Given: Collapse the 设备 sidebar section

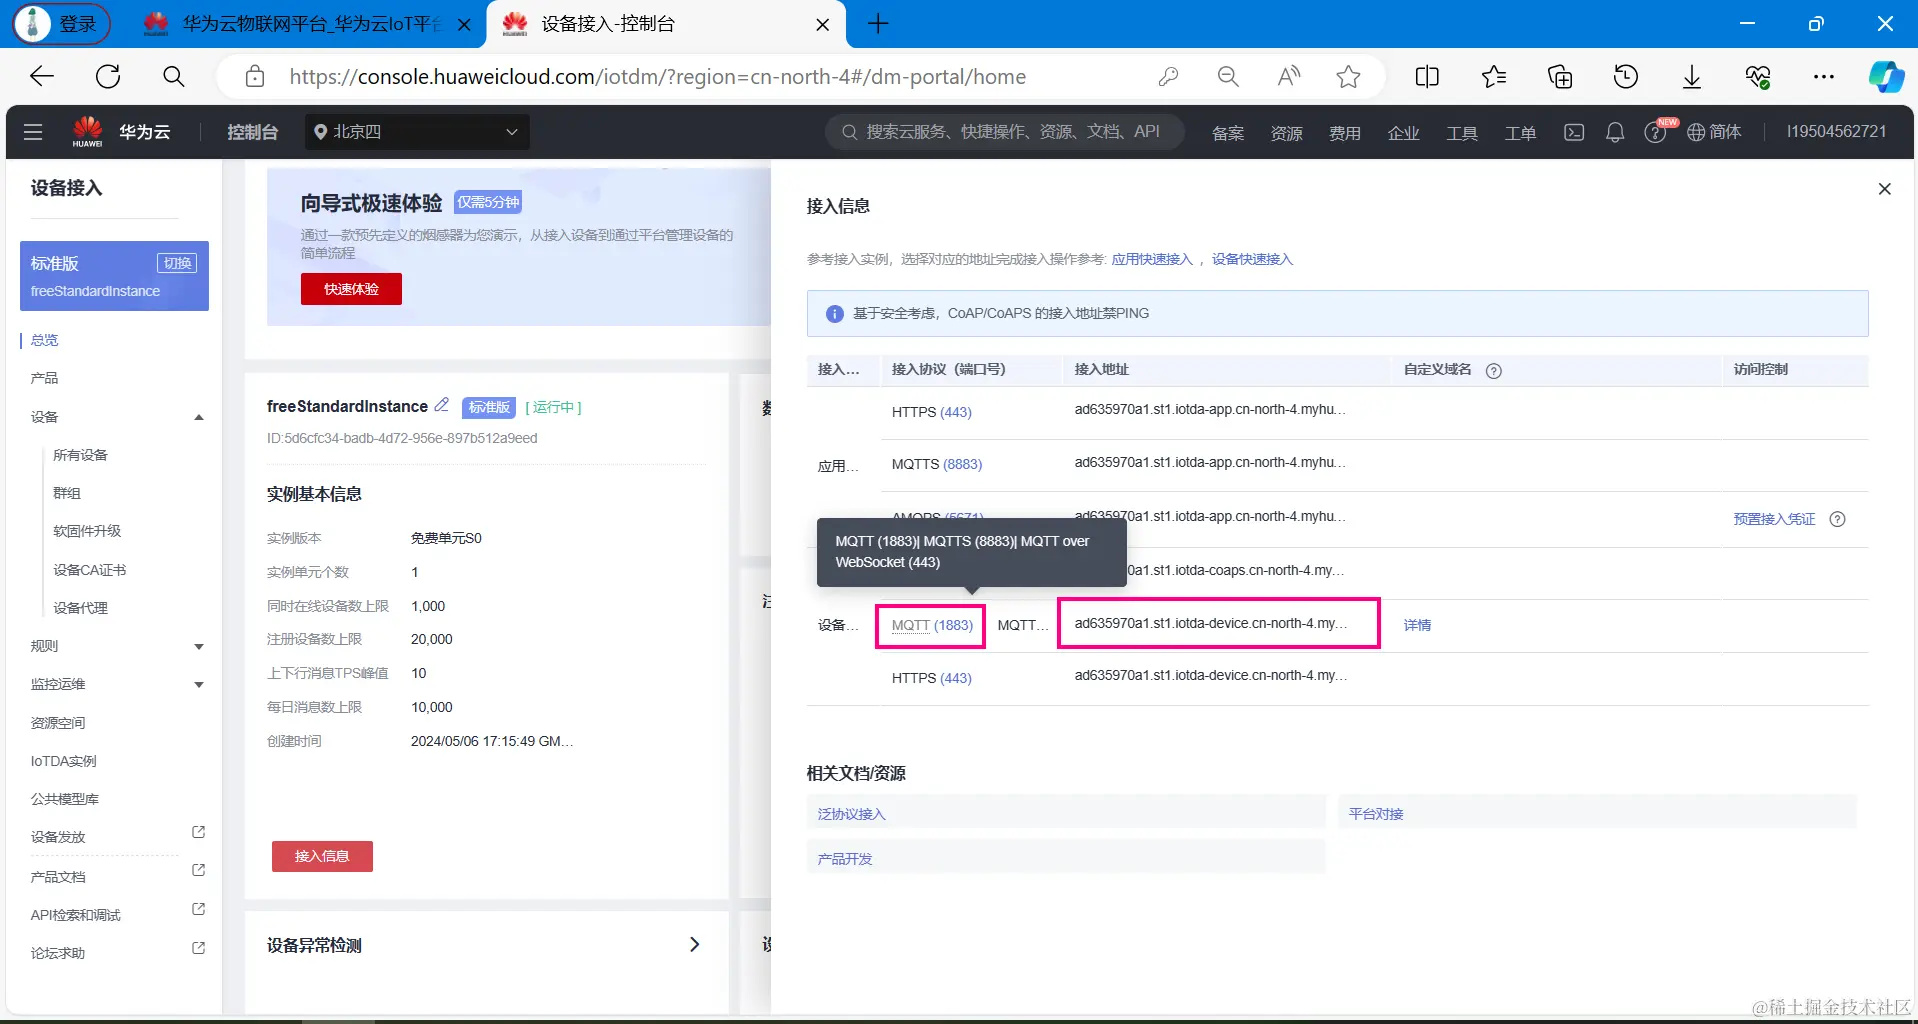Looking at the screenshot, I should [x=199, y=417].
